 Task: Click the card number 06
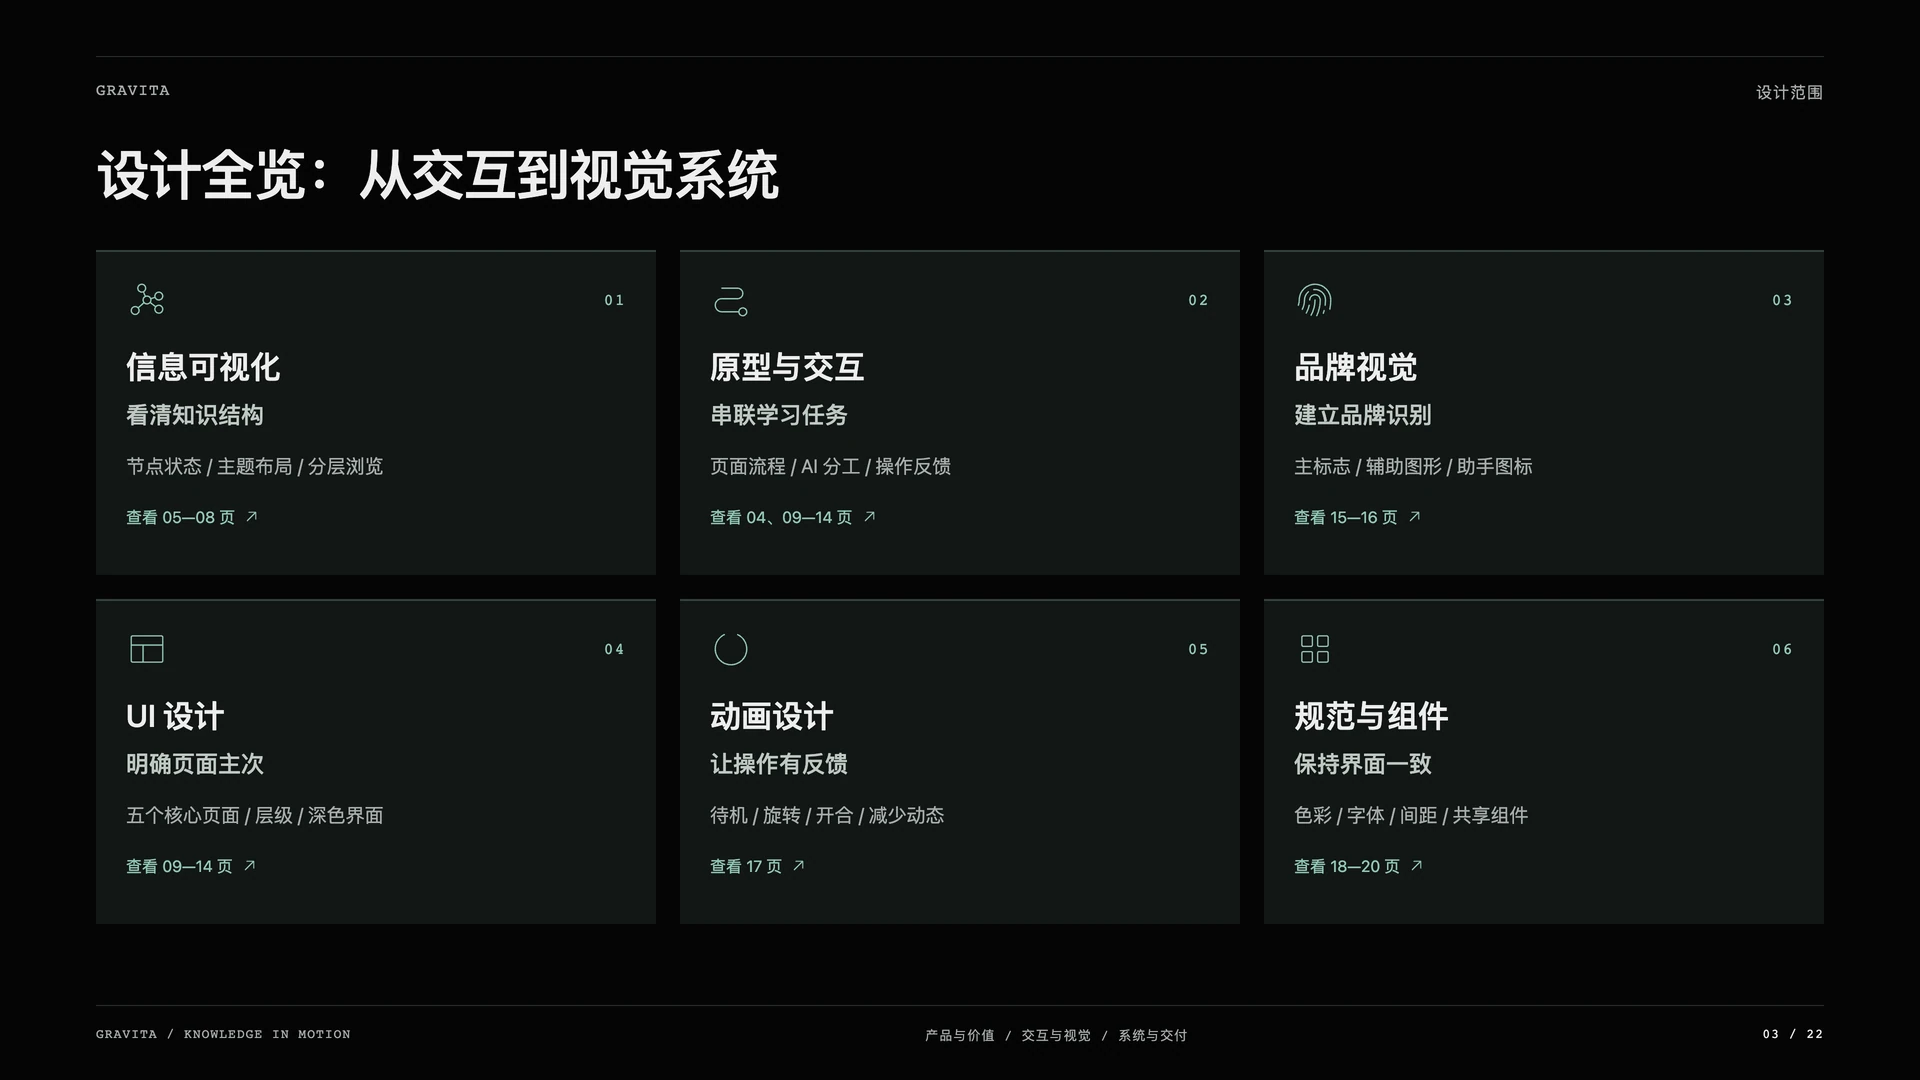1783,649
